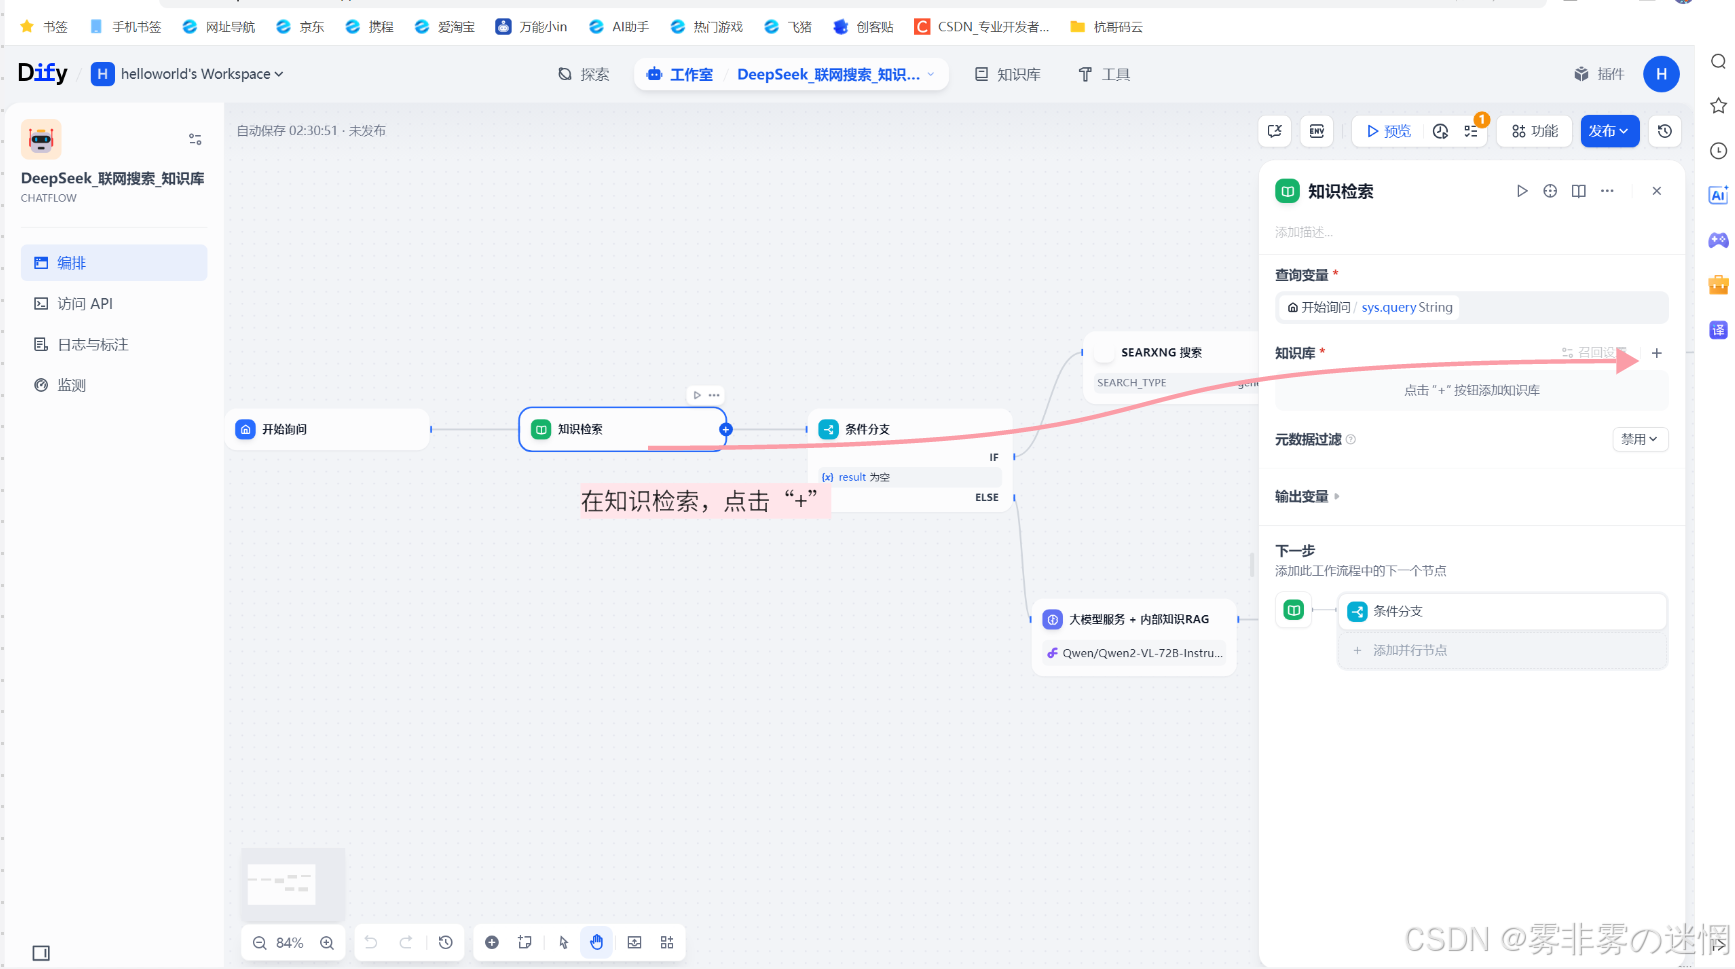Open browser sidebar favorites star
This screenshot has width=1735, height=969.
coord(1718,105)
